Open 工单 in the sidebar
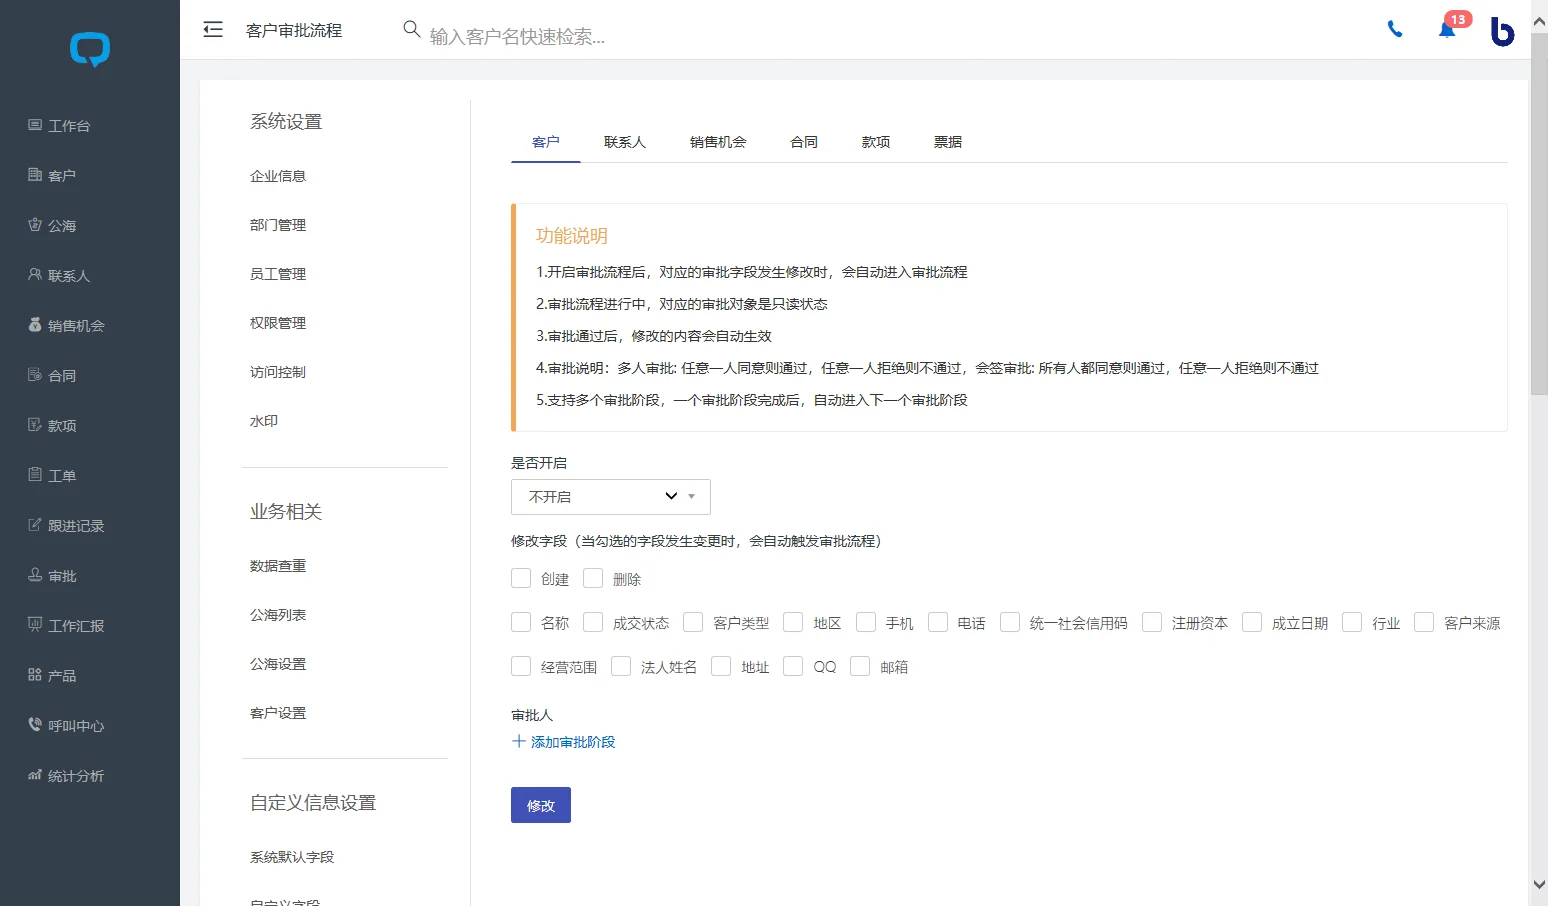 52,475
